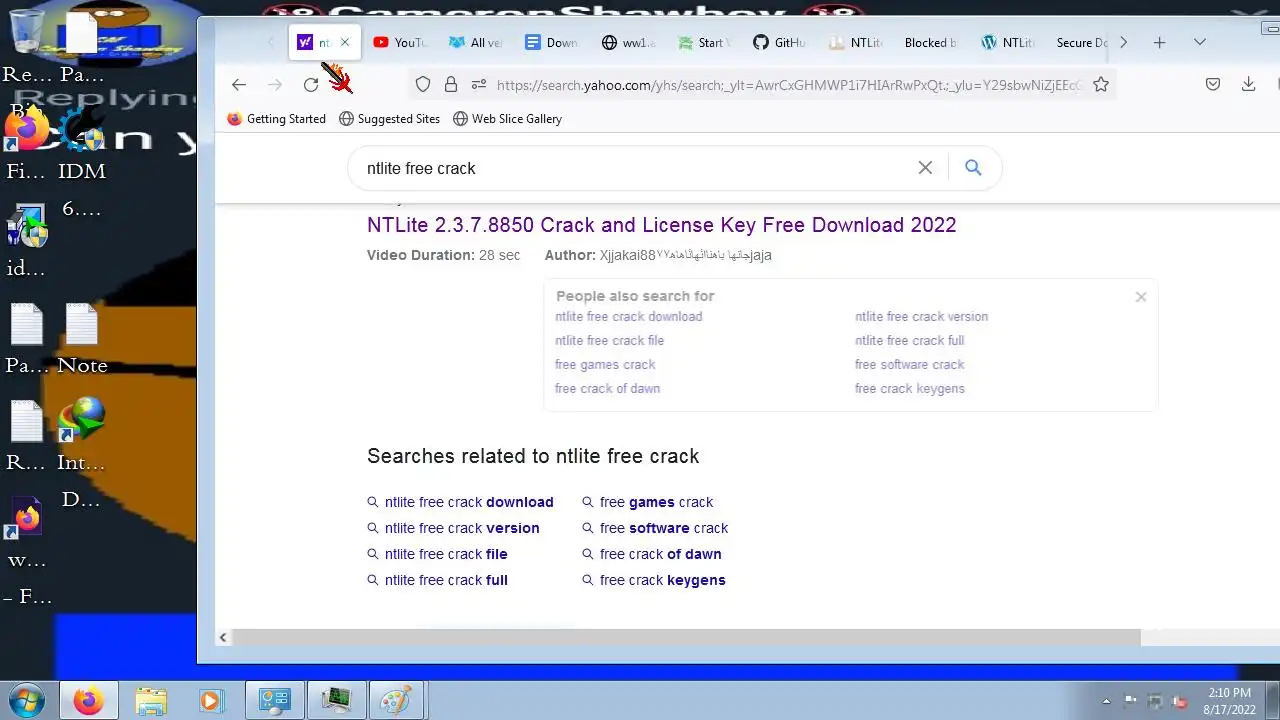
Task: Select suggestion "ntlite free crack full" in box
Action: [909, 340]
